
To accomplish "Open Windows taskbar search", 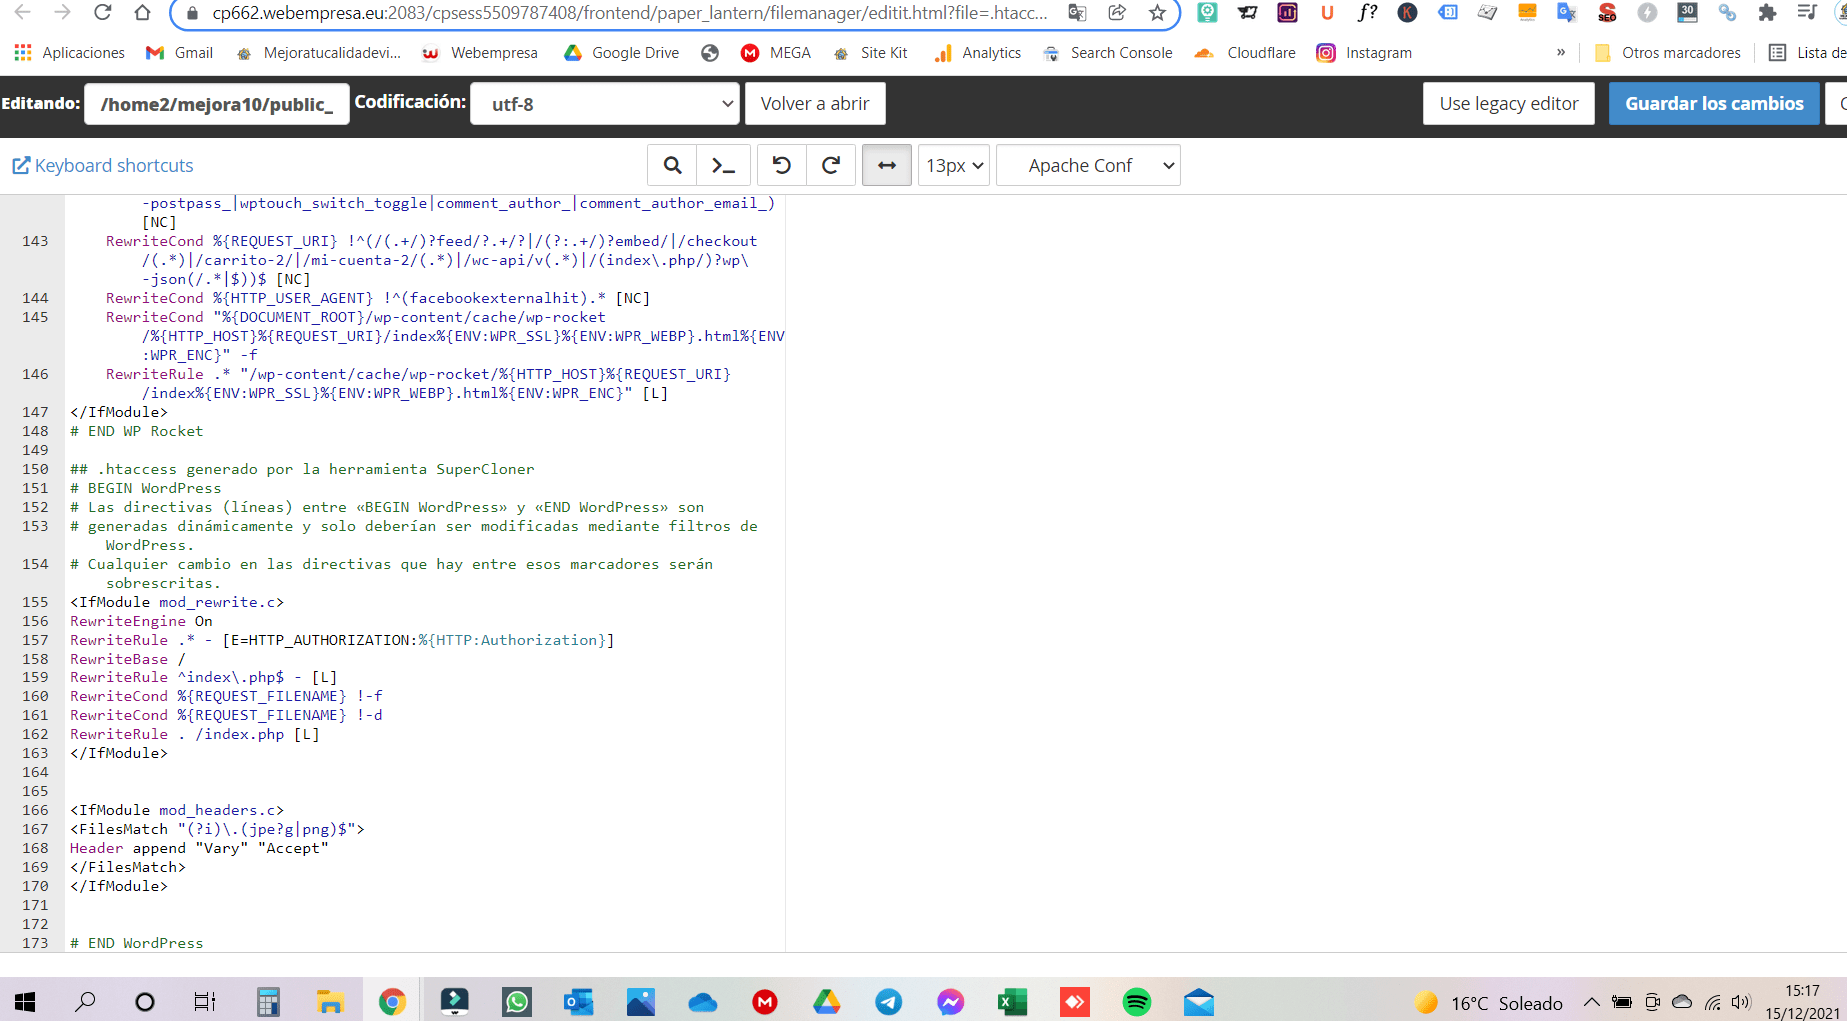I will (86, 1001).
